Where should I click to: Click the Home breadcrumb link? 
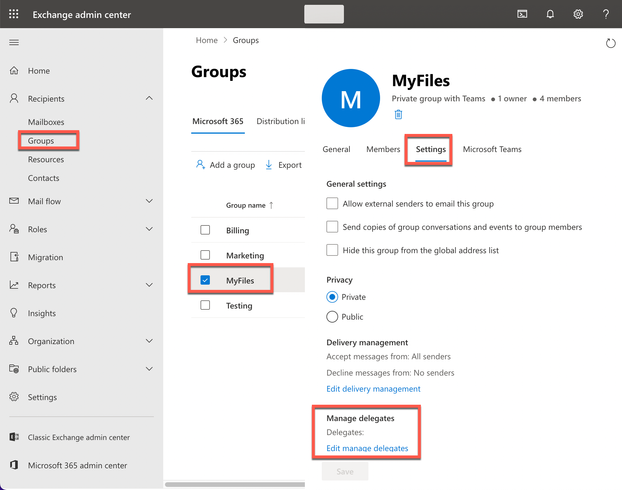click(206, 40)
